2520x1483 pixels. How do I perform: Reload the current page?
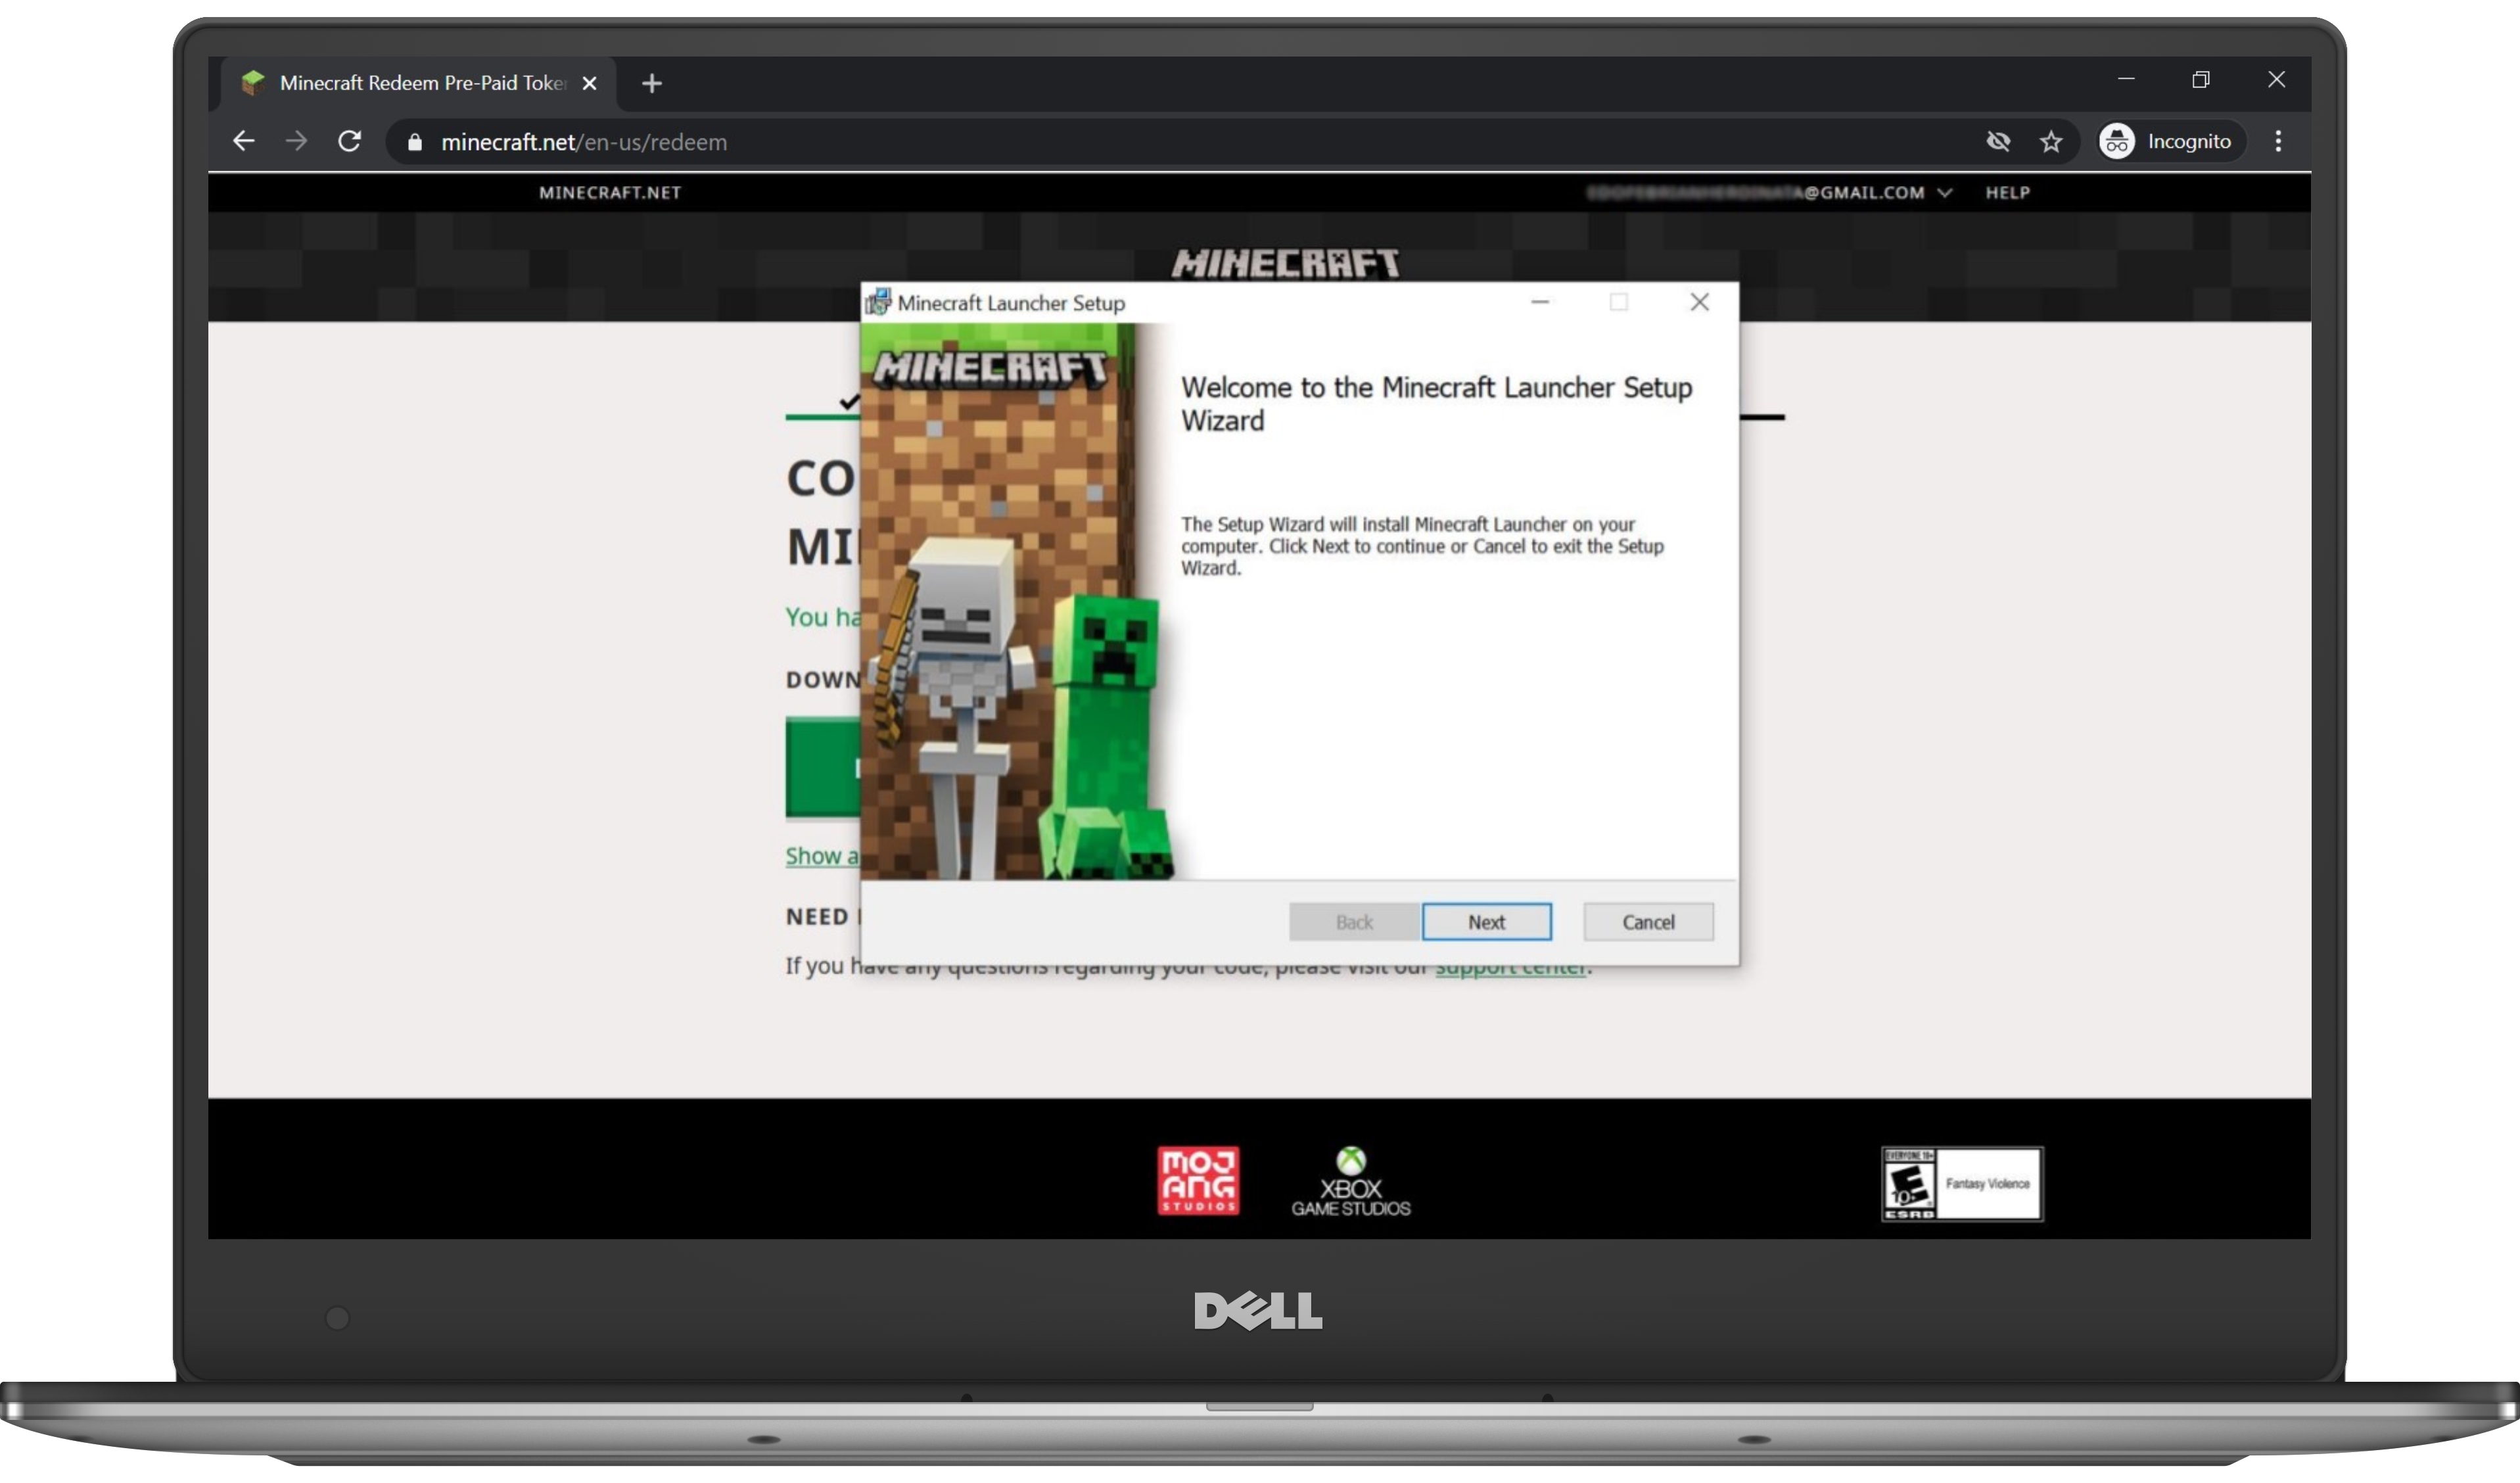[349, 141]
